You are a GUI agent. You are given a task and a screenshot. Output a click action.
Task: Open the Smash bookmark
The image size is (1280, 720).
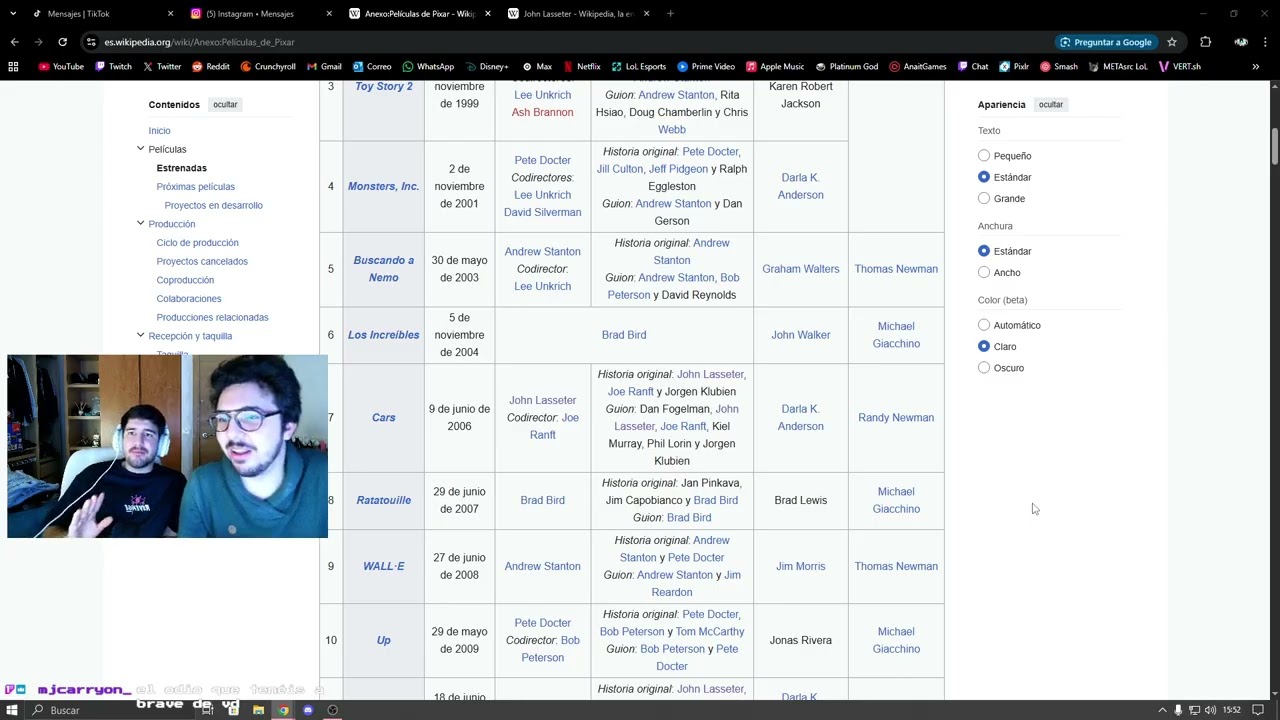click(x=1058, y=66)
